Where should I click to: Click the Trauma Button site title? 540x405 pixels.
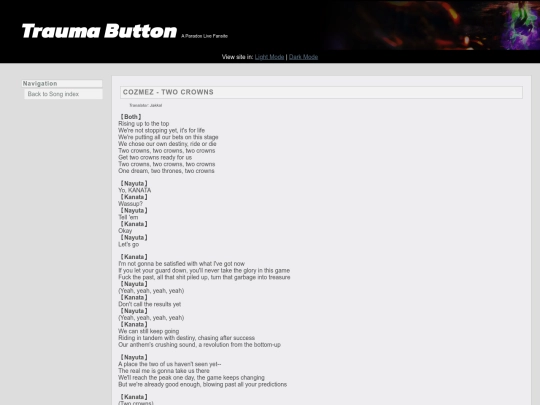(100, 31)
